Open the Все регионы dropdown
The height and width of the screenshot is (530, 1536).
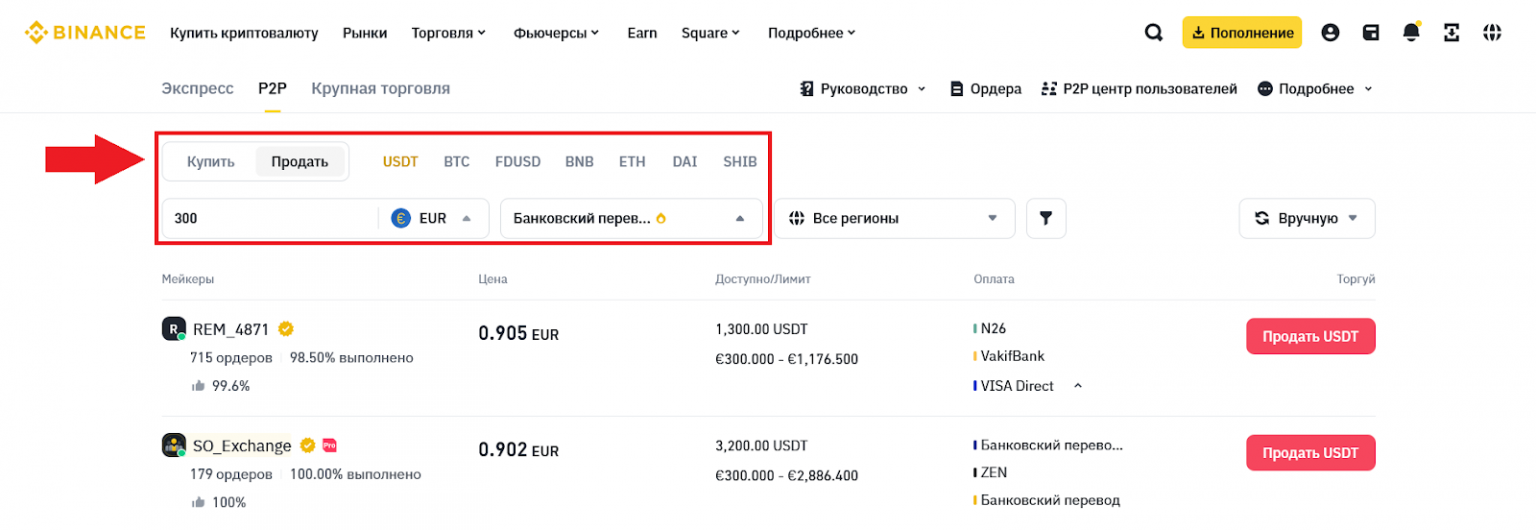click(x=894, y=218)
